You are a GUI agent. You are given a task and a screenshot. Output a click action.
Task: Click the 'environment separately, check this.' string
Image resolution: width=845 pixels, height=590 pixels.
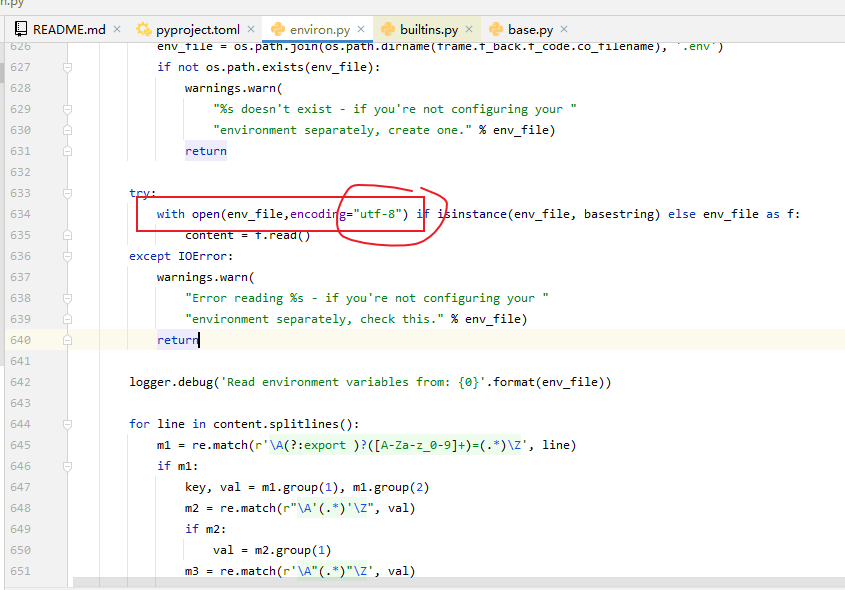315,320
